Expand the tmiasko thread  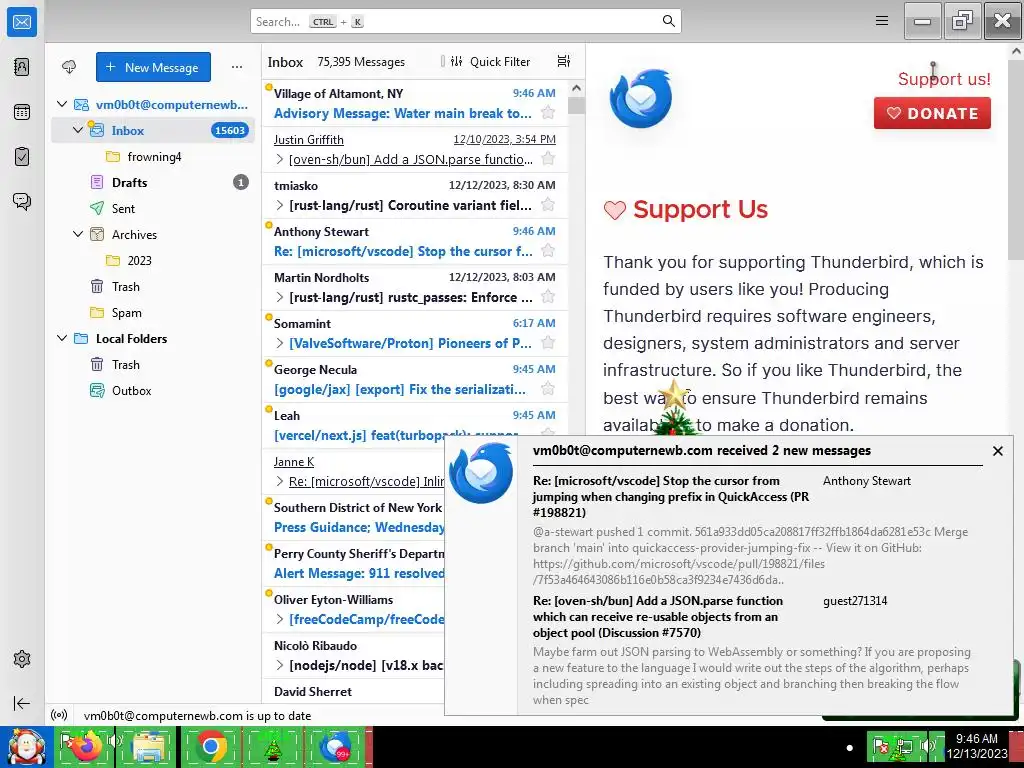pyautogui.click(x=280, y=206)
